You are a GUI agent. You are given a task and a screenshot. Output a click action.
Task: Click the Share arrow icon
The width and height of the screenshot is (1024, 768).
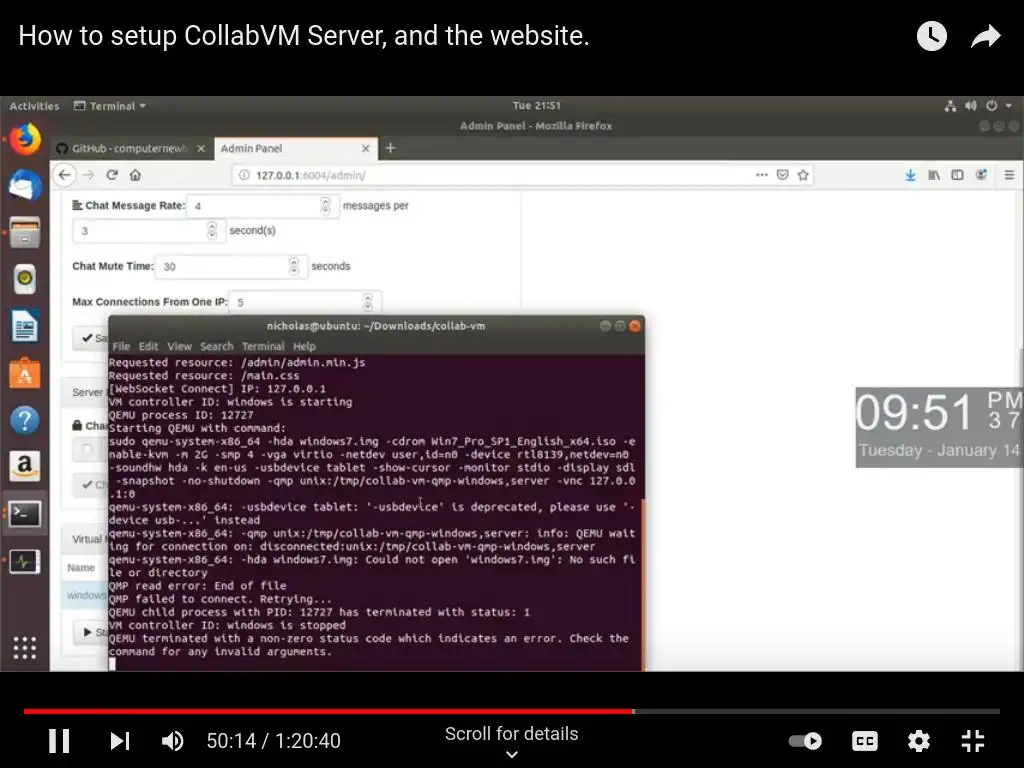(x=985, y=36)
